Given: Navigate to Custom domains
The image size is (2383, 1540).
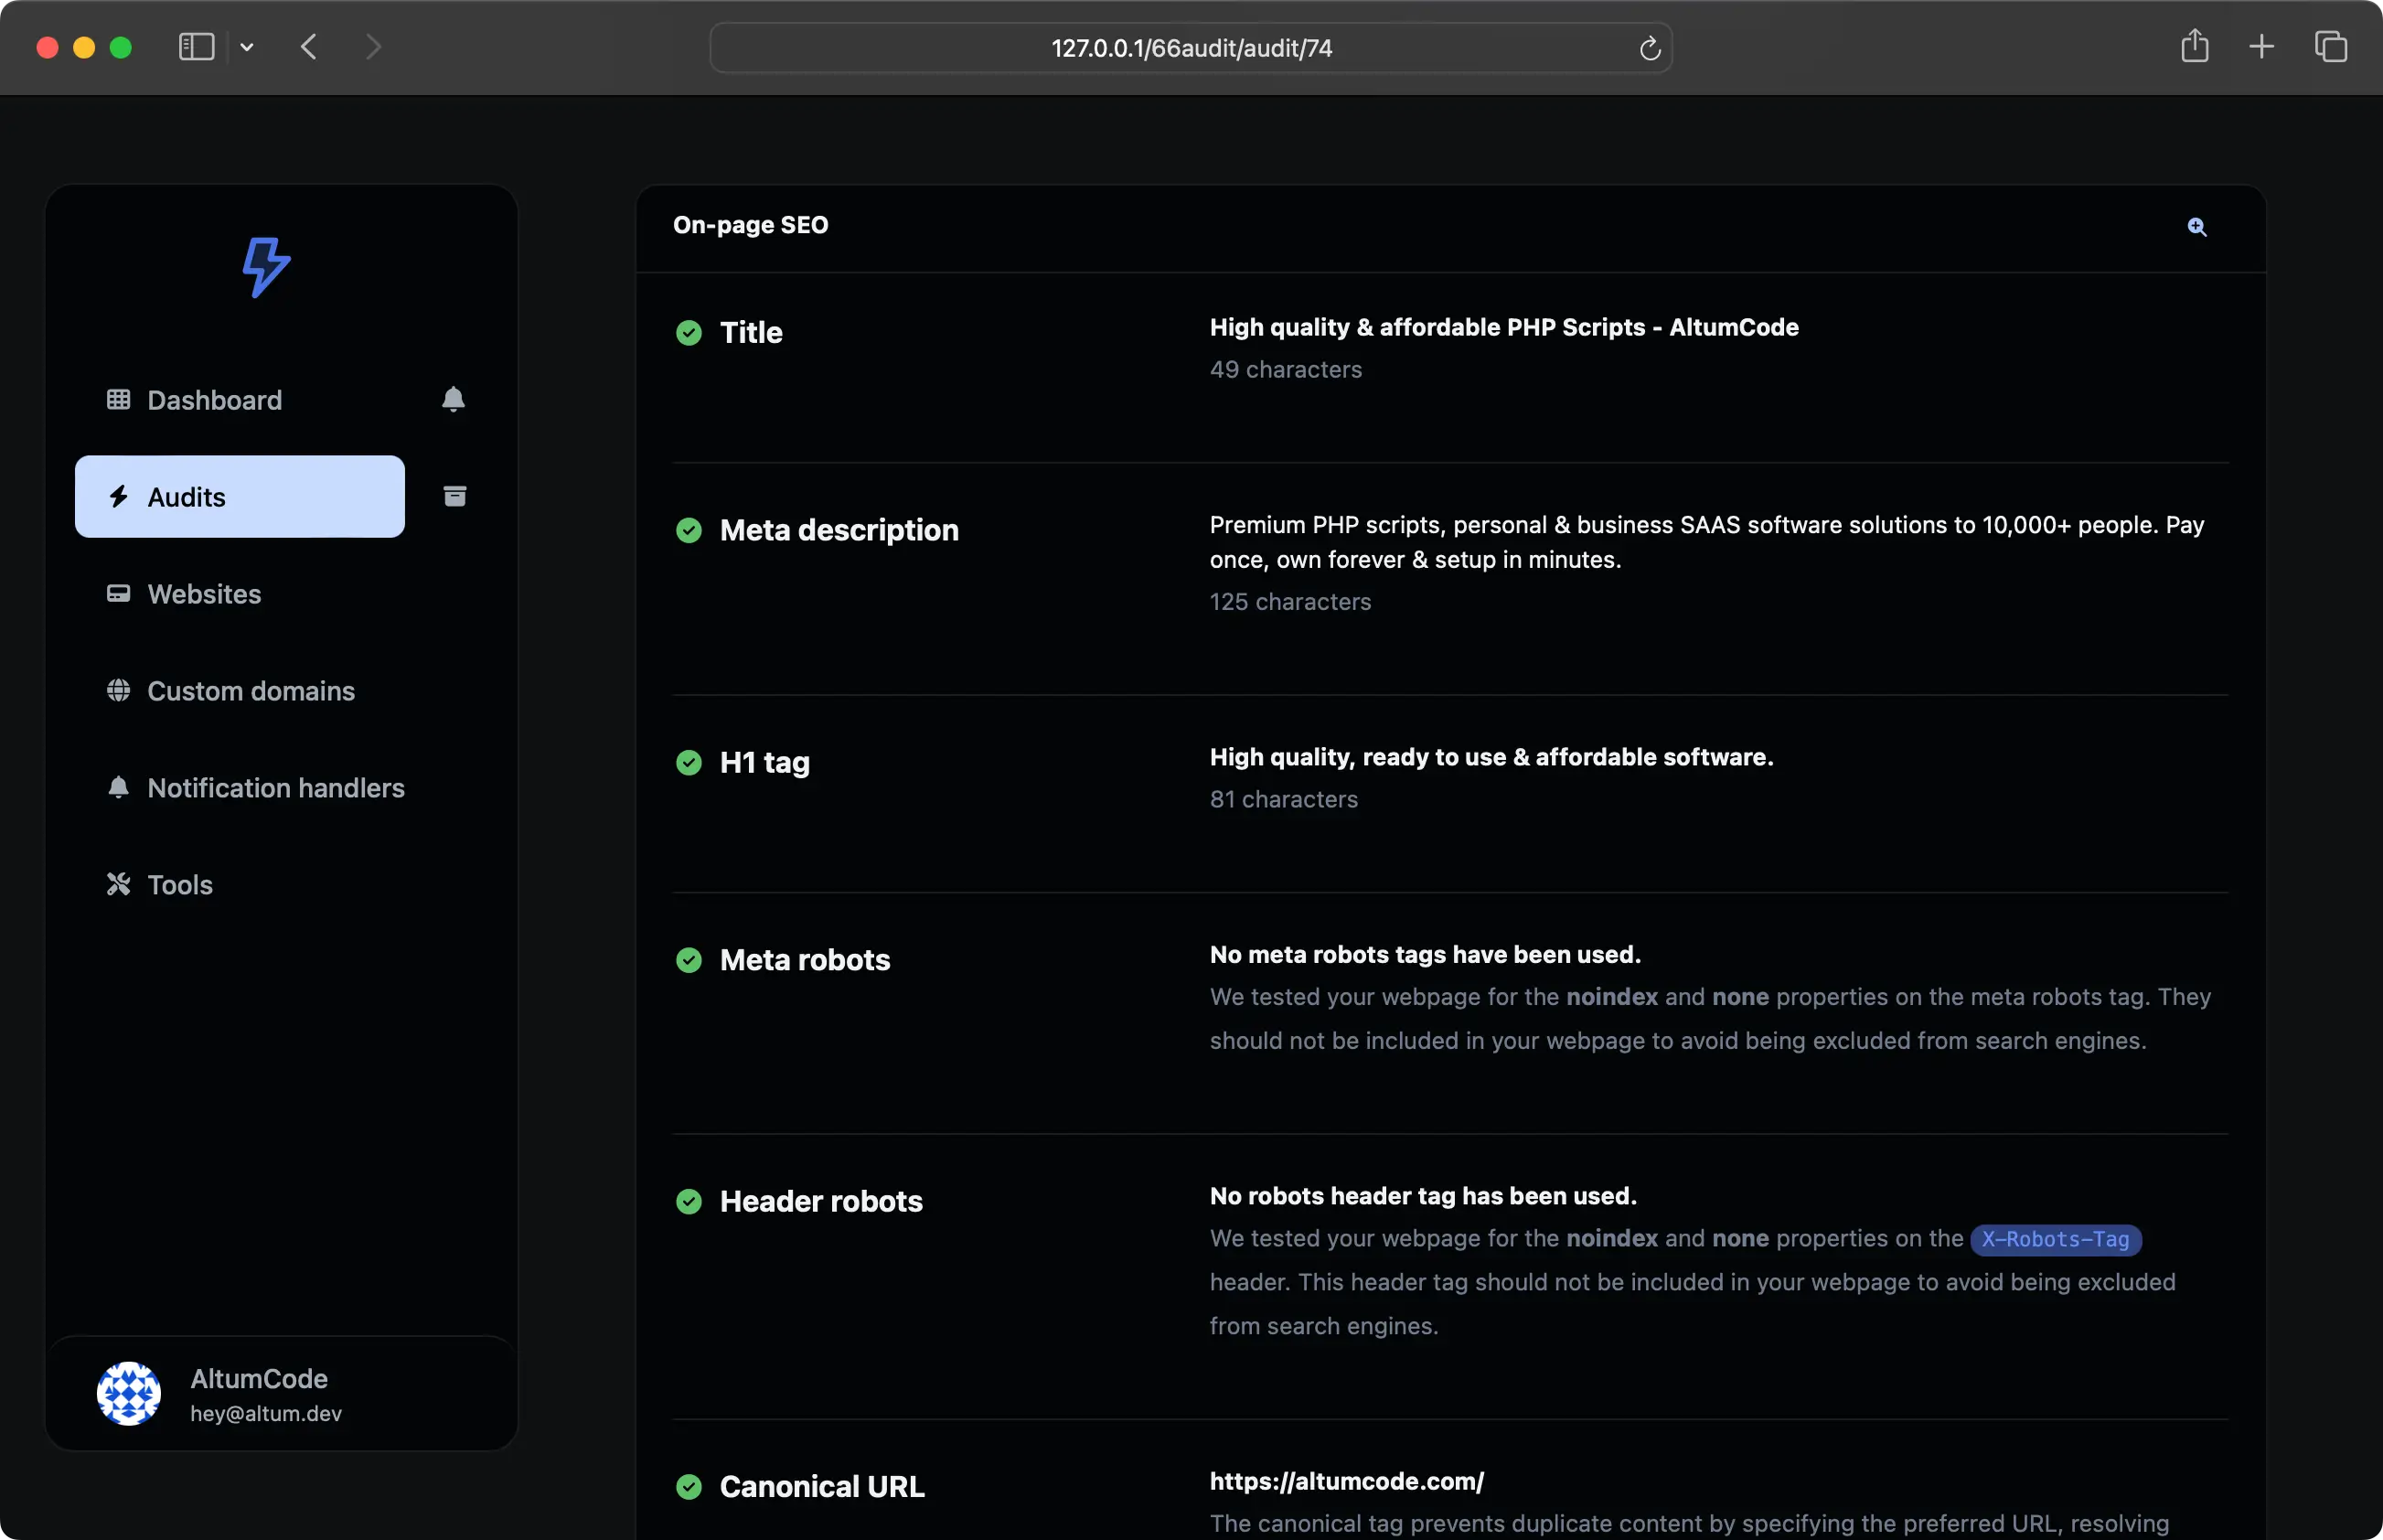Looking at the screenshot, I should point(250,691).
